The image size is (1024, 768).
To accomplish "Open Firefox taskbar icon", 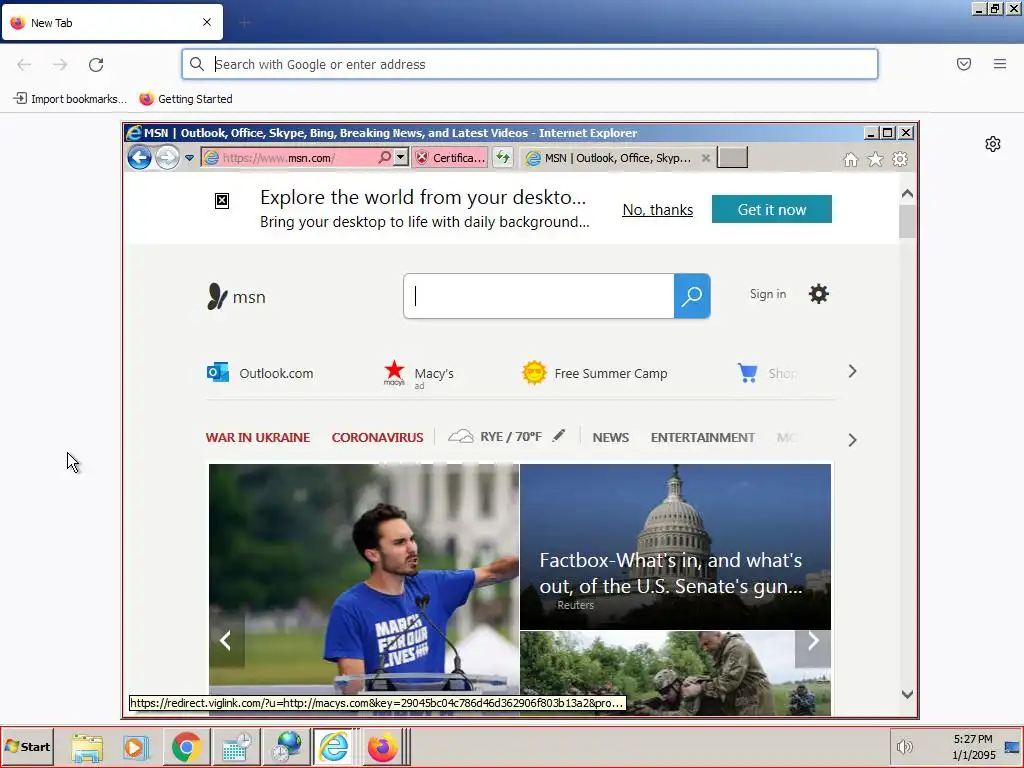I will [382, 746].
